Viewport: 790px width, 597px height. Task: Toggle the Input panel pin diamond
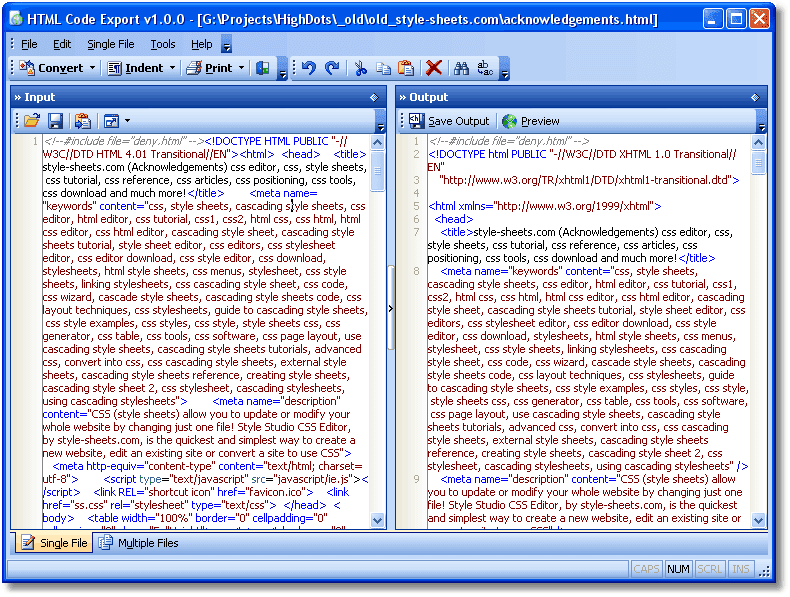click(374, 97)
